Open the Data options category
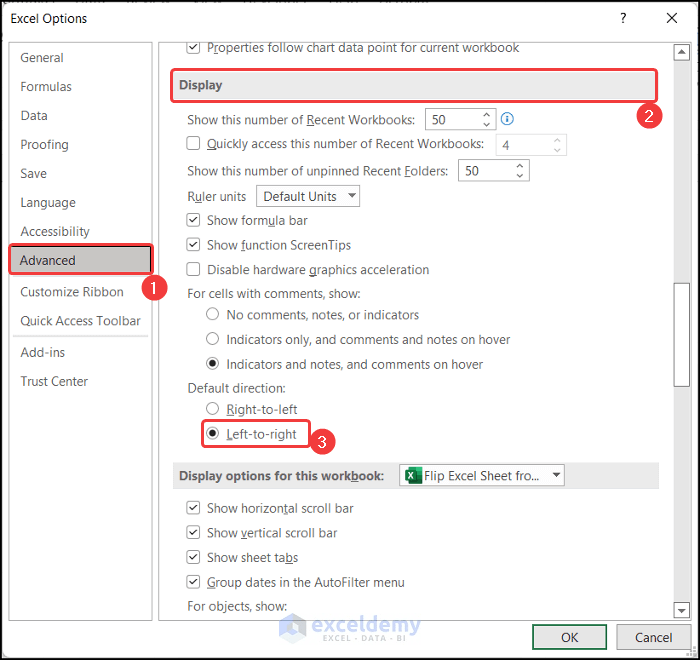The width and height of the screenshot is (700, 660). tap(34, 116)
